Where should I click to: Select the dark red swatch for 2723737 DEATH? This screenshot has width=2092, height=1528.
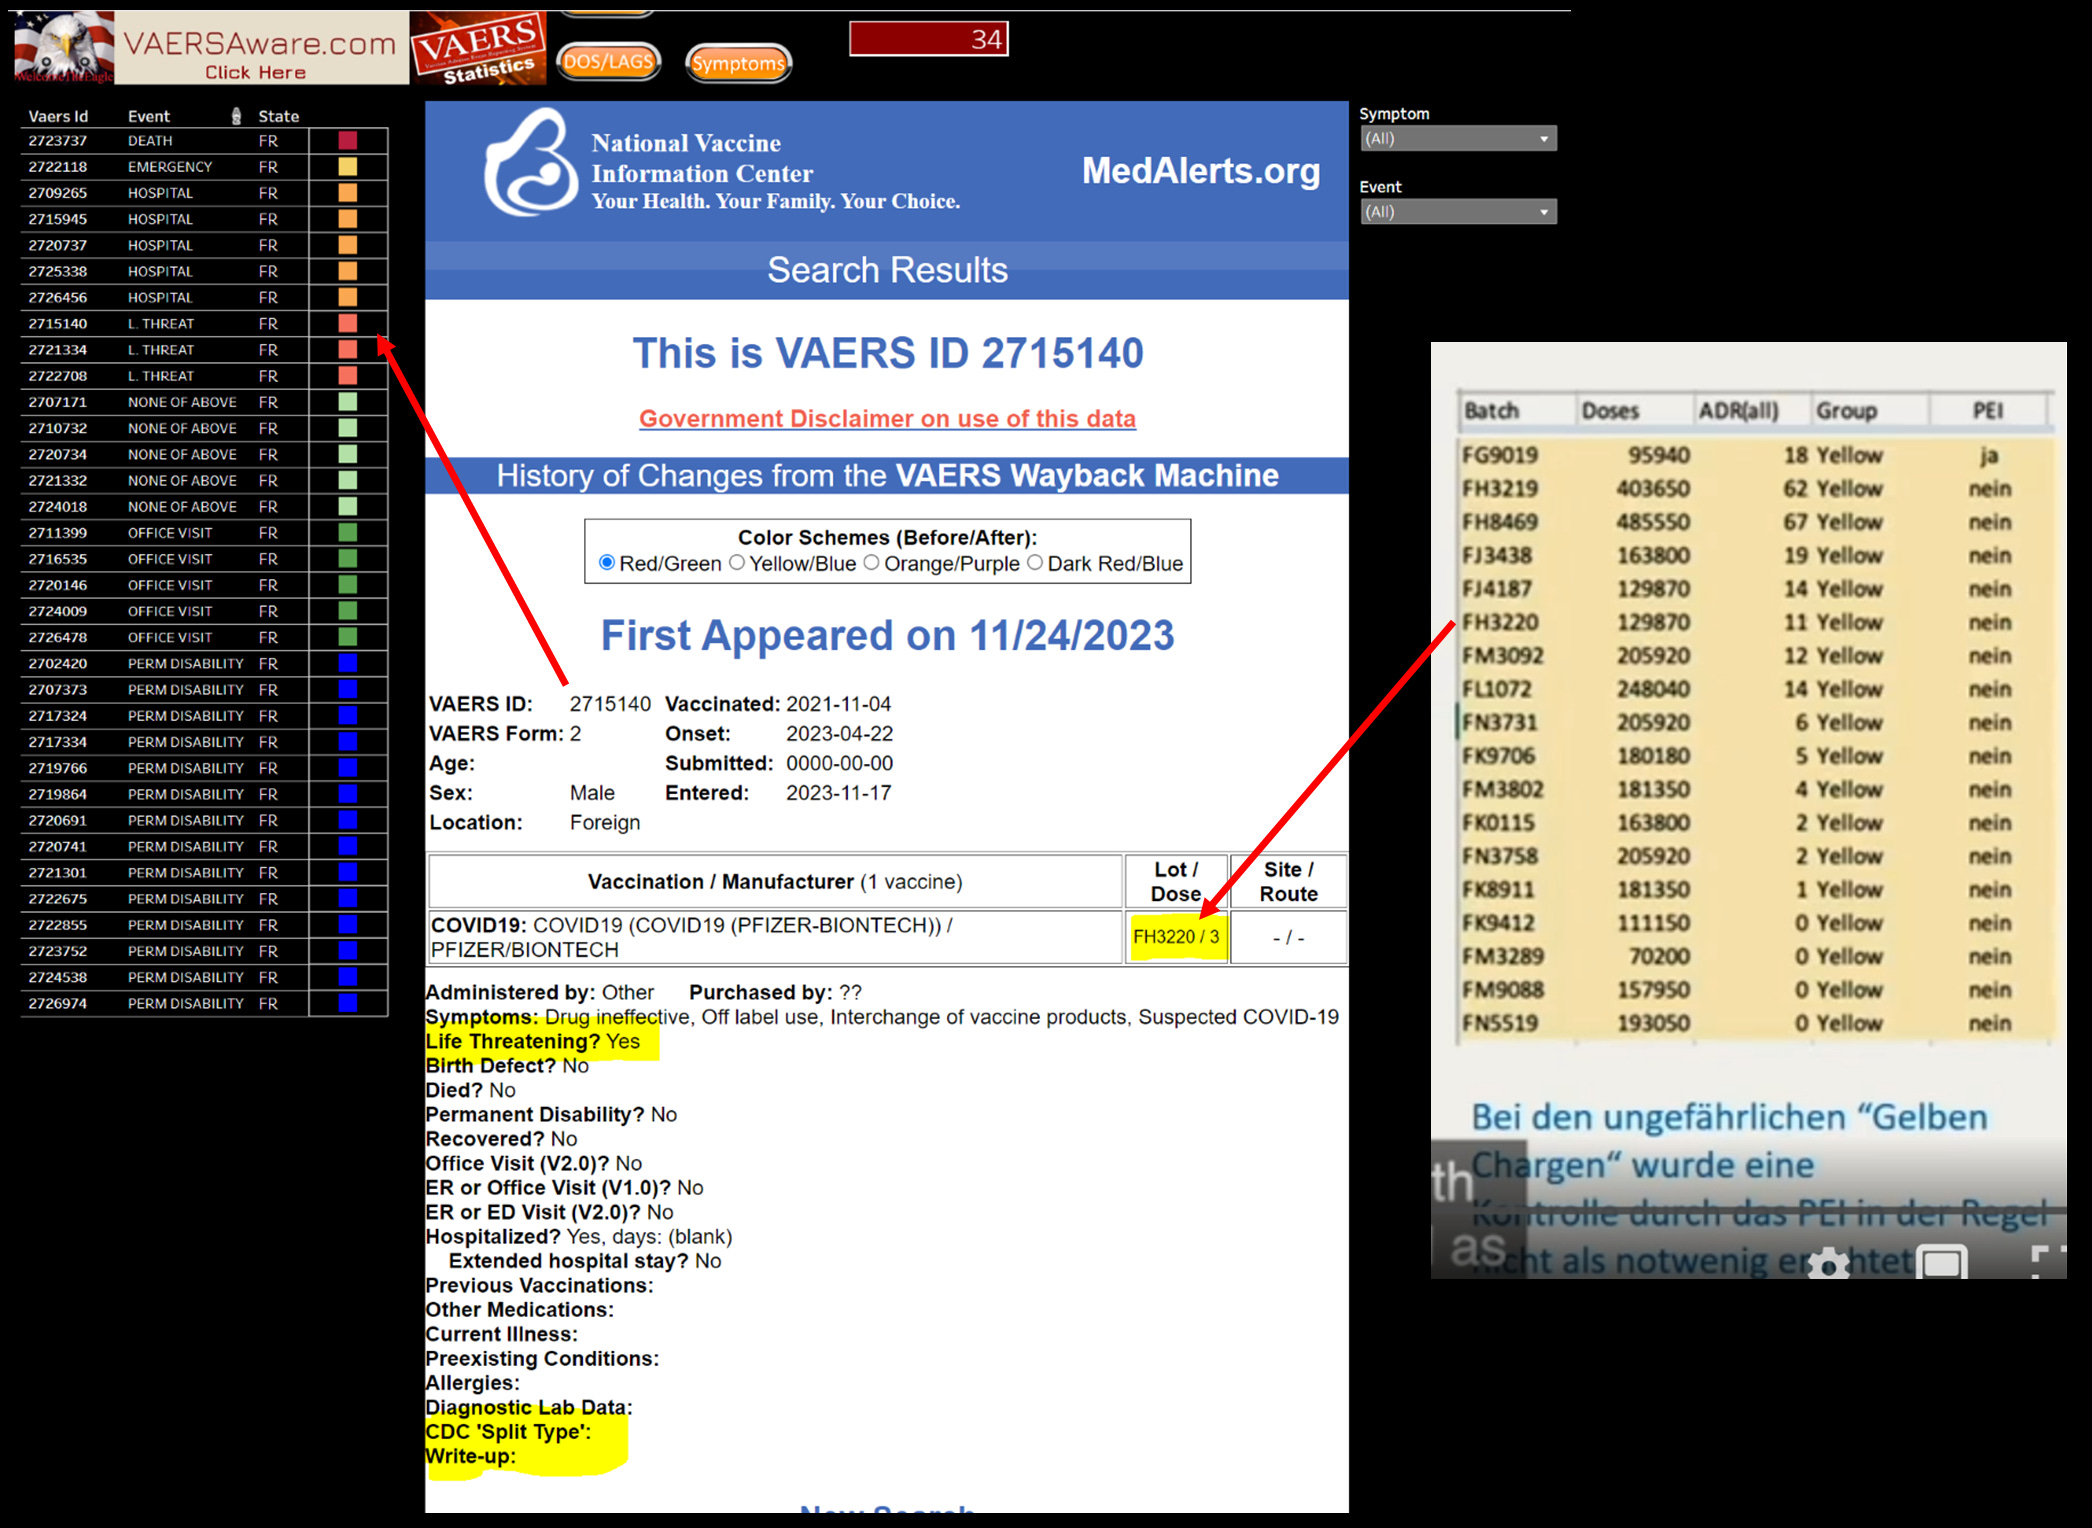click(348, 141)
